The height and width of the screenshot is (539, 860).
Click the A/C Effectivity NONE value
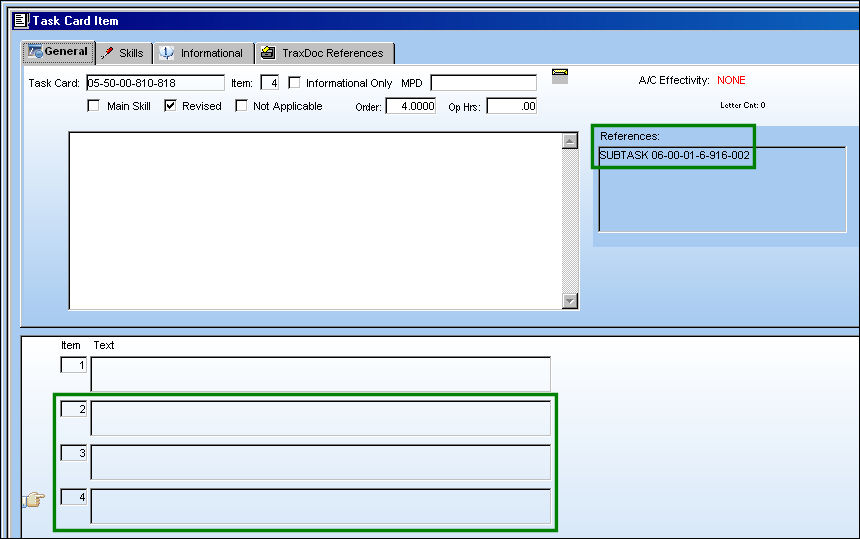(731, 80)
